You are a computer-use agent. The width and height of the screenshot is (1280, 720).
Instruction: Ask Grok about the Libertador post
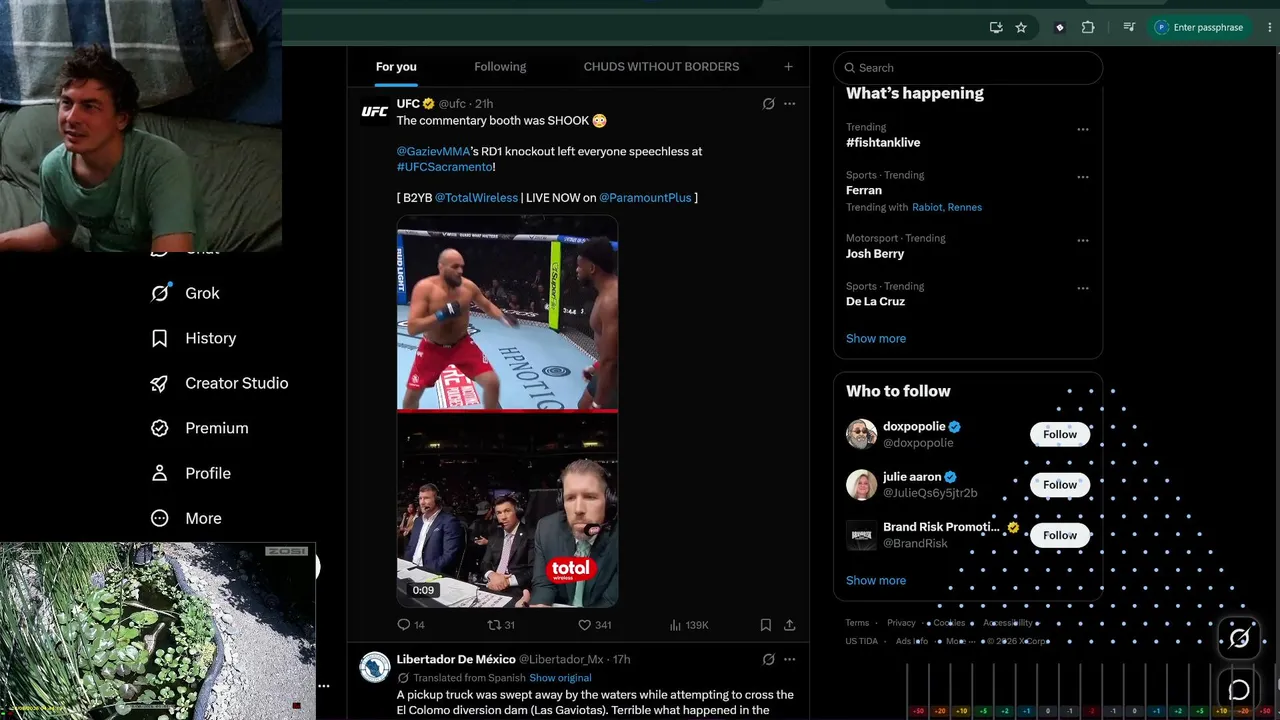(768, 660)
